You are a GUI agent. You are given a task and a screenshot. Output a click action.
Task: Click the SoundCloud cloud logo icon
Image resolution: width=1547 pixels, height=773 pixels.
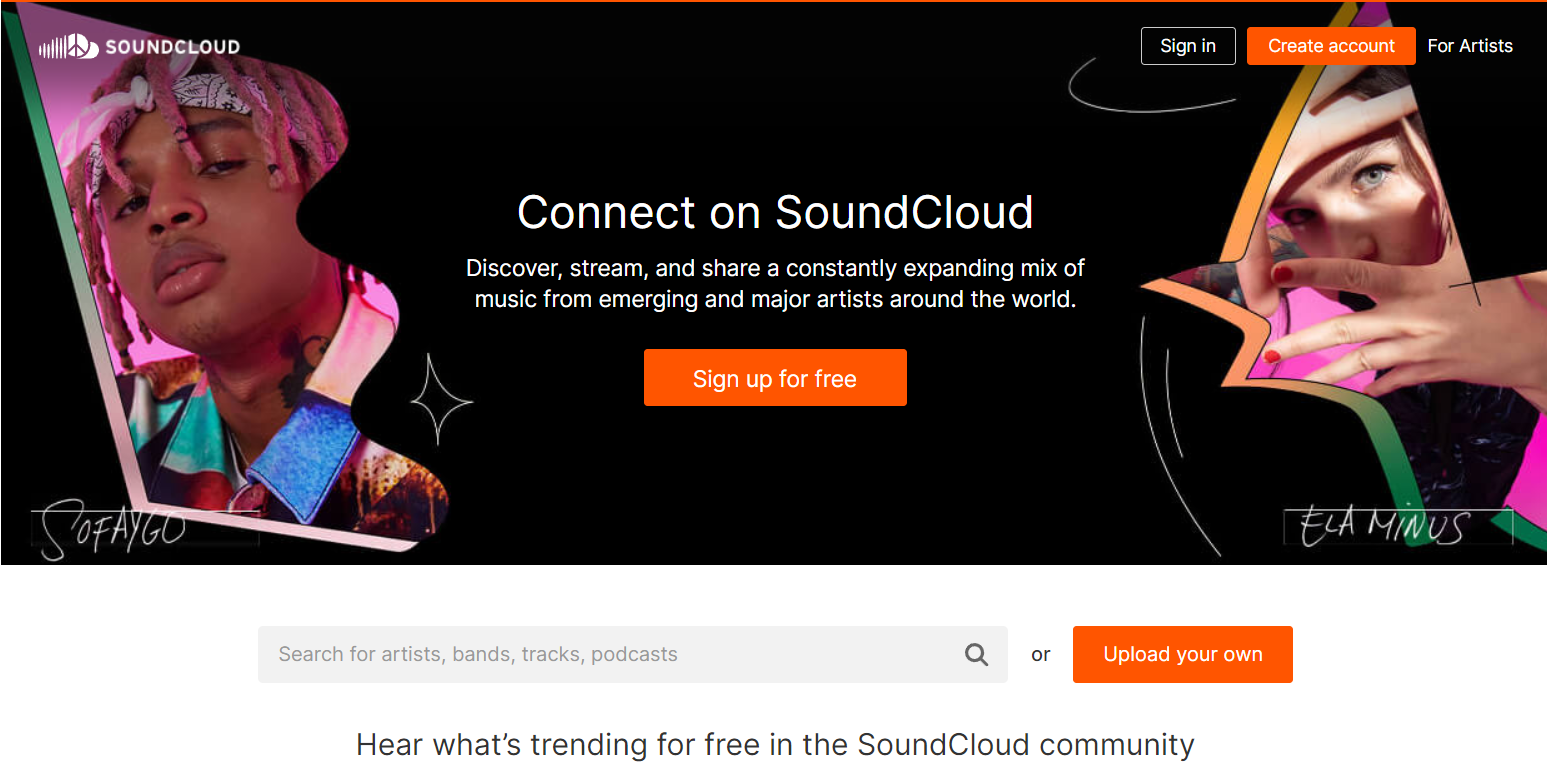pyautogui.click(x=68, y=46)
